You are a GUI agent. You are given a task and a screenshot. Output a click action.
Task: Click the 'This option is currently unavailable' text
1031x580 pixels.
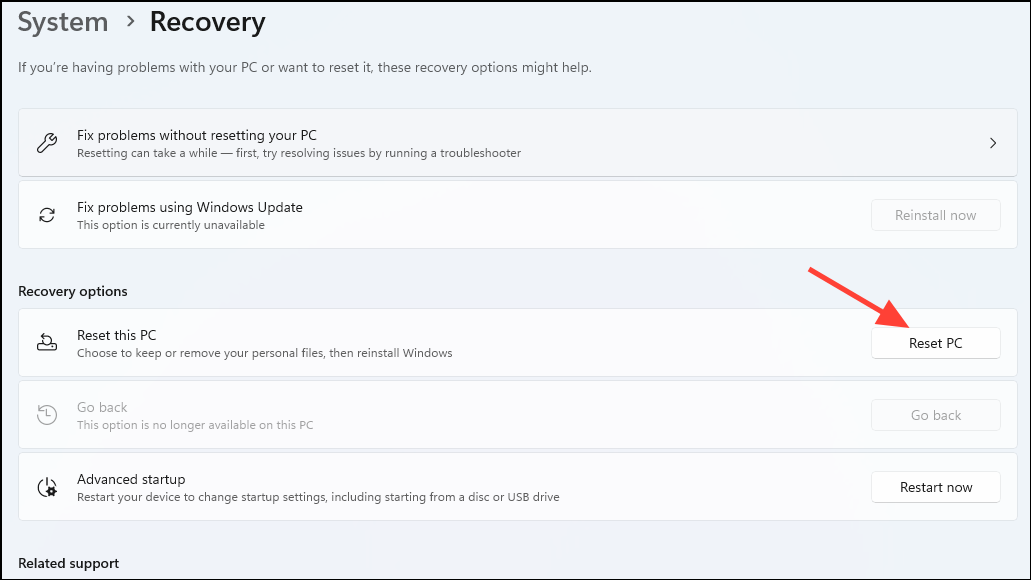click(170, 225)
